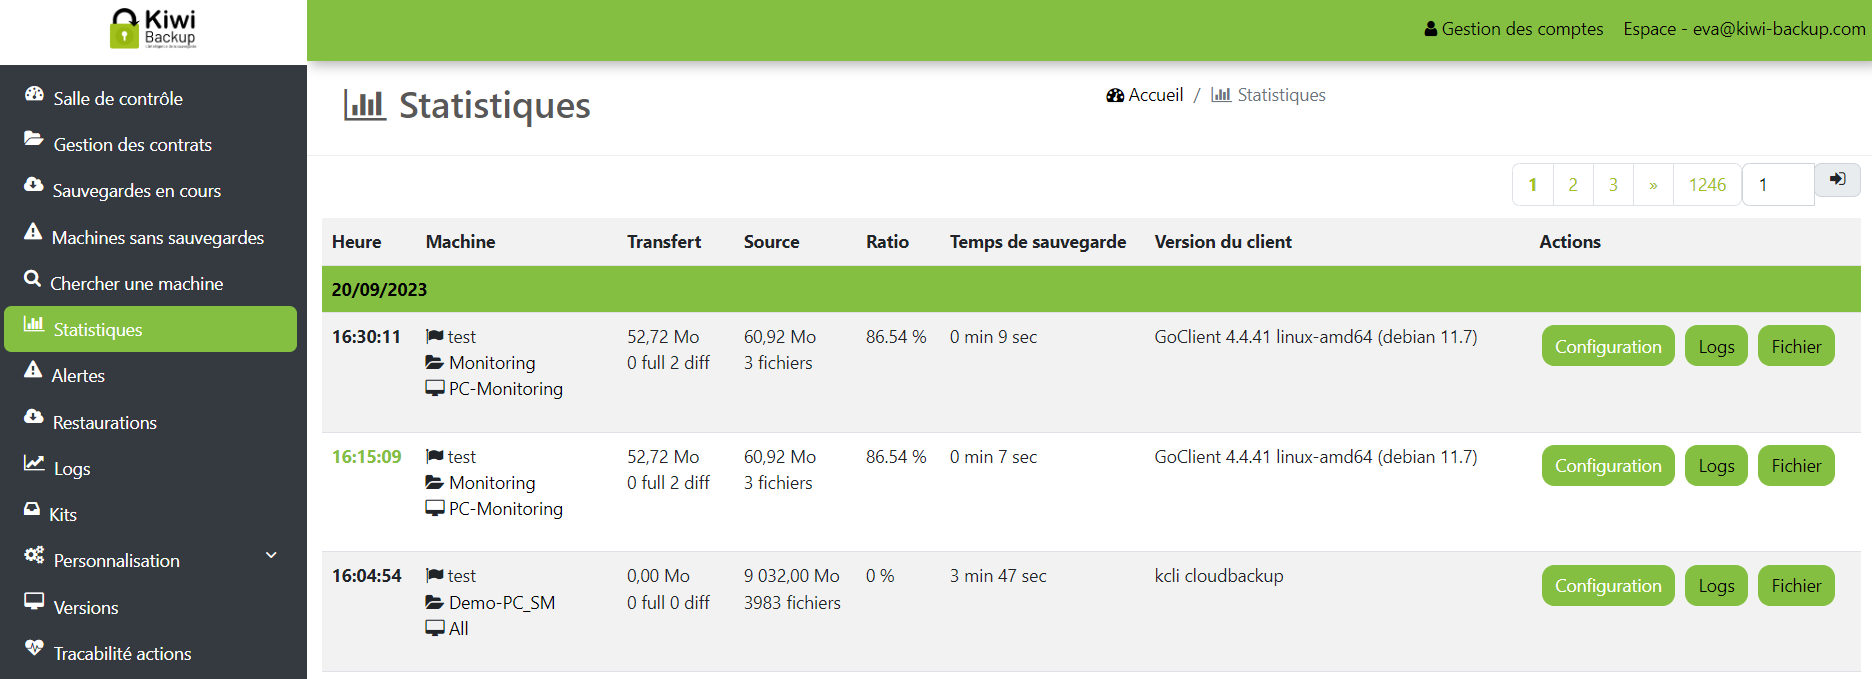This screenshot has width=1872, height=679.
Task: Click the 16:15:09 time link
Action: coord(366,456)
